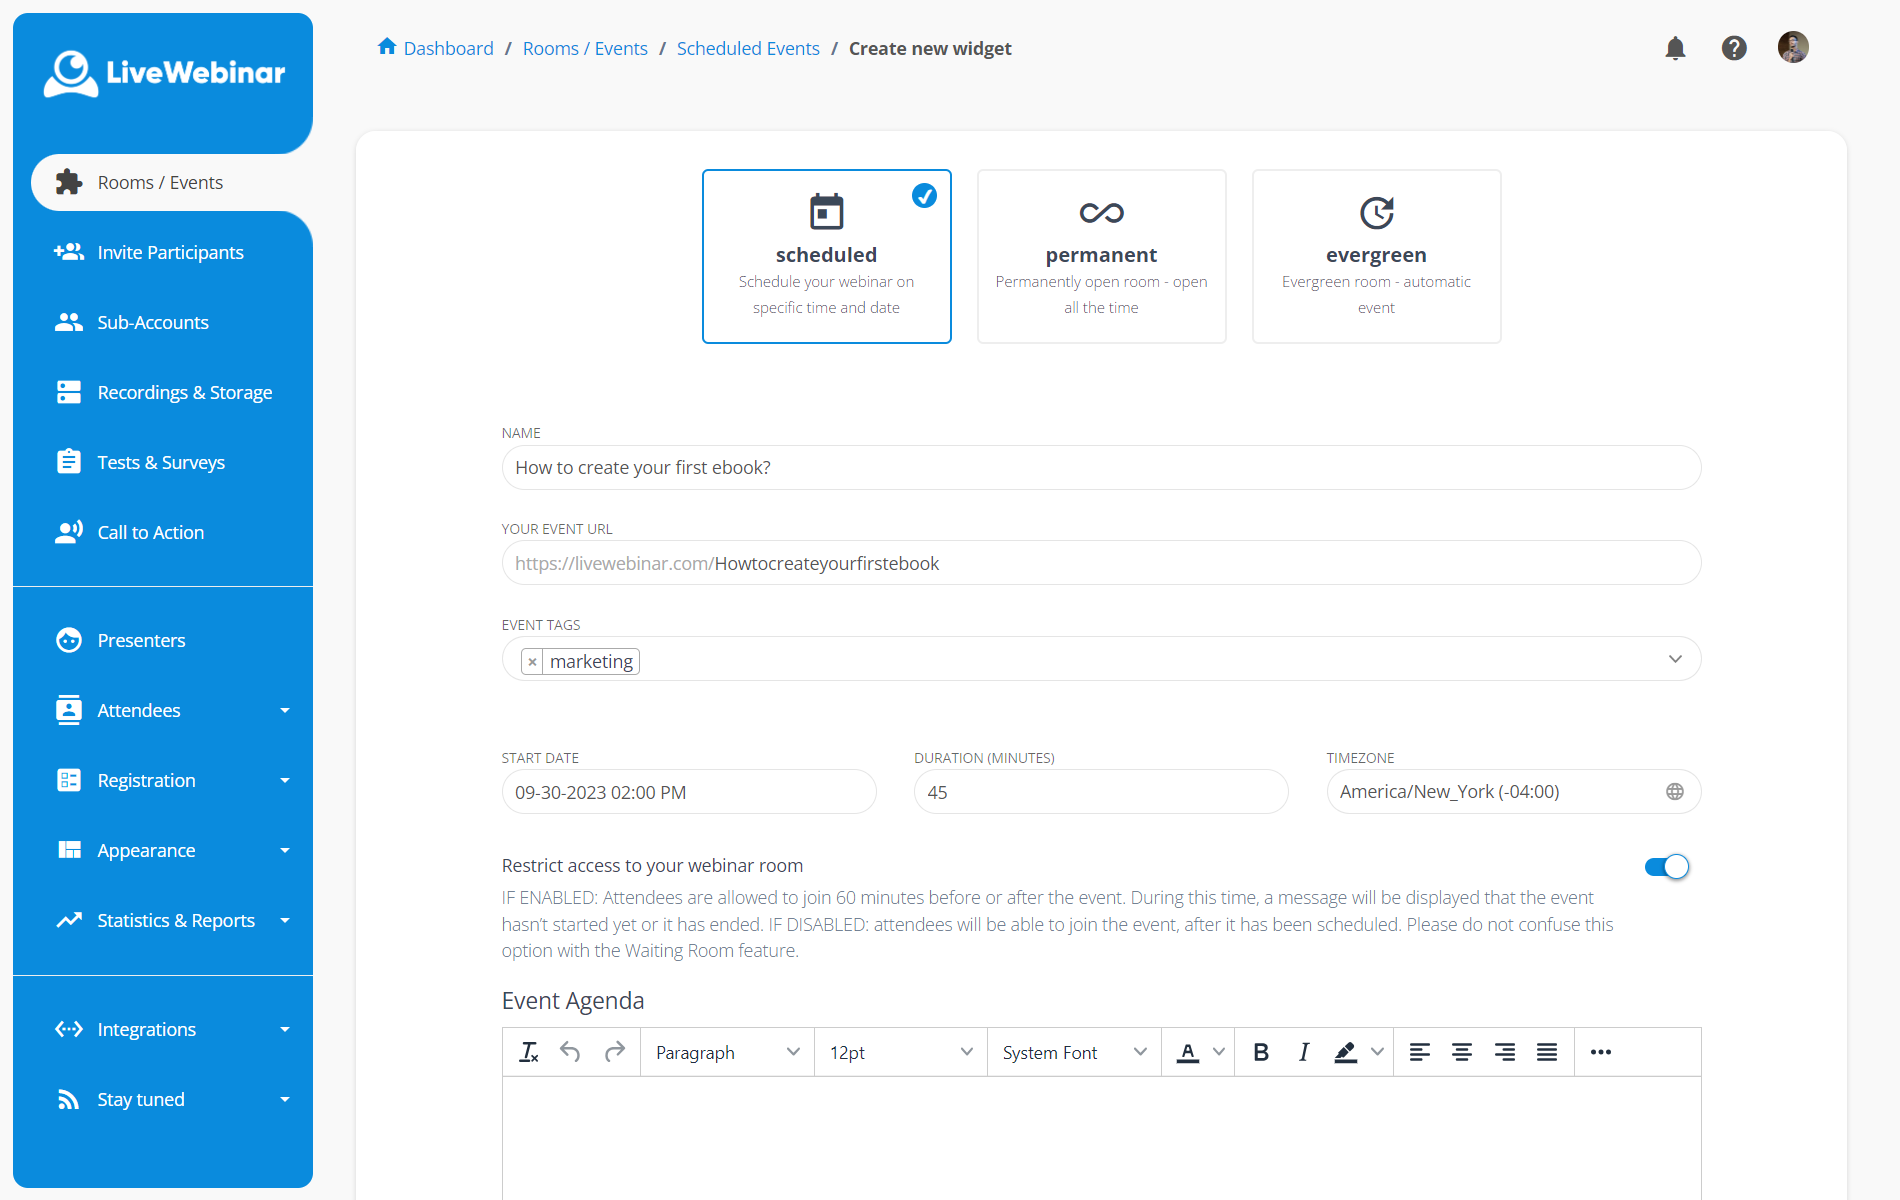This screenshot has height=1200, width=1900.
Task: Open the help question mark icon
Action: click(x=1734, y=48)
